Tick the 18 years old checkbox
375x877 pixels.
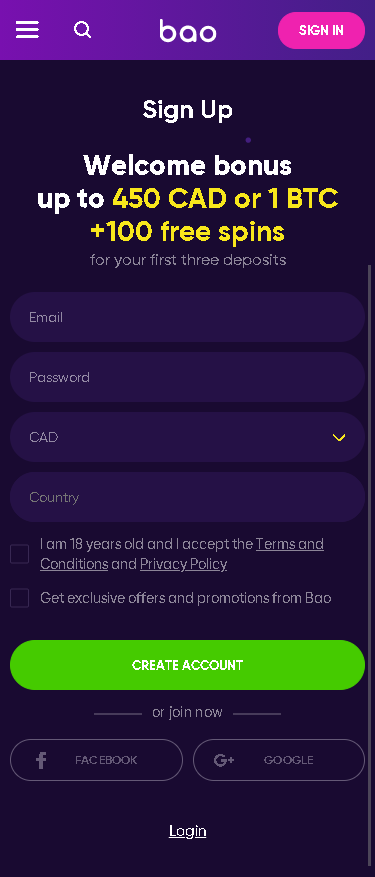20,554
